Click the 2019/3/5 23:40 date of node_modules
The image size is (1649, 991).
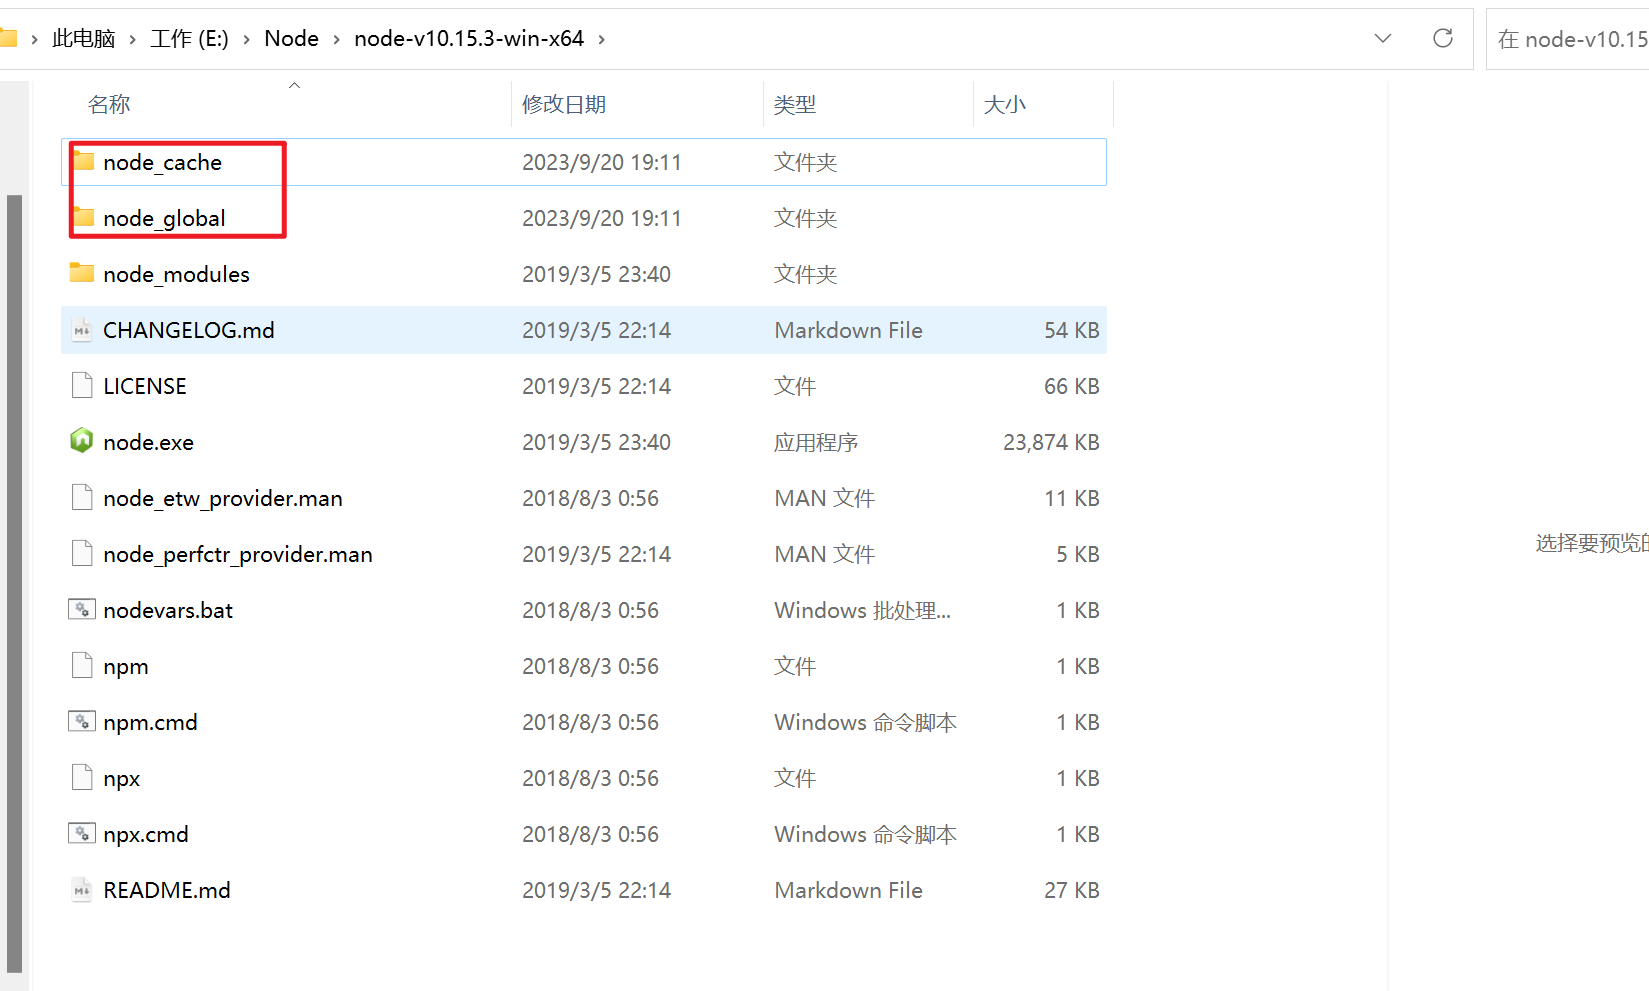click(596, 274)
